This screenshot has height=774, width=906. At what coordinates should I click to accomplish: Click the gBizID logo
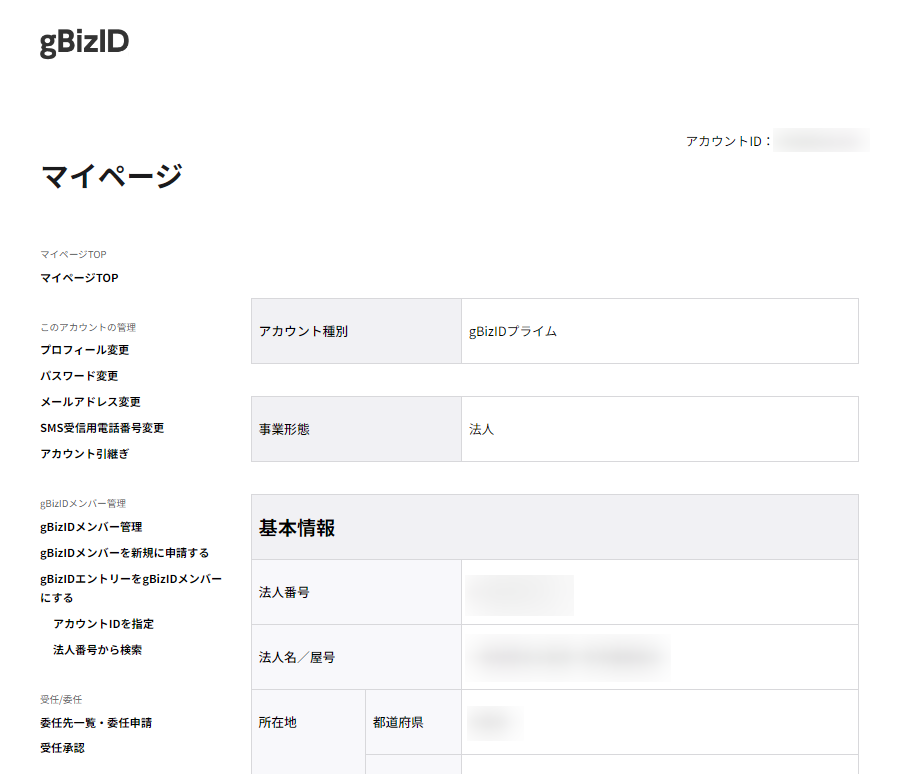coord(84,43)
